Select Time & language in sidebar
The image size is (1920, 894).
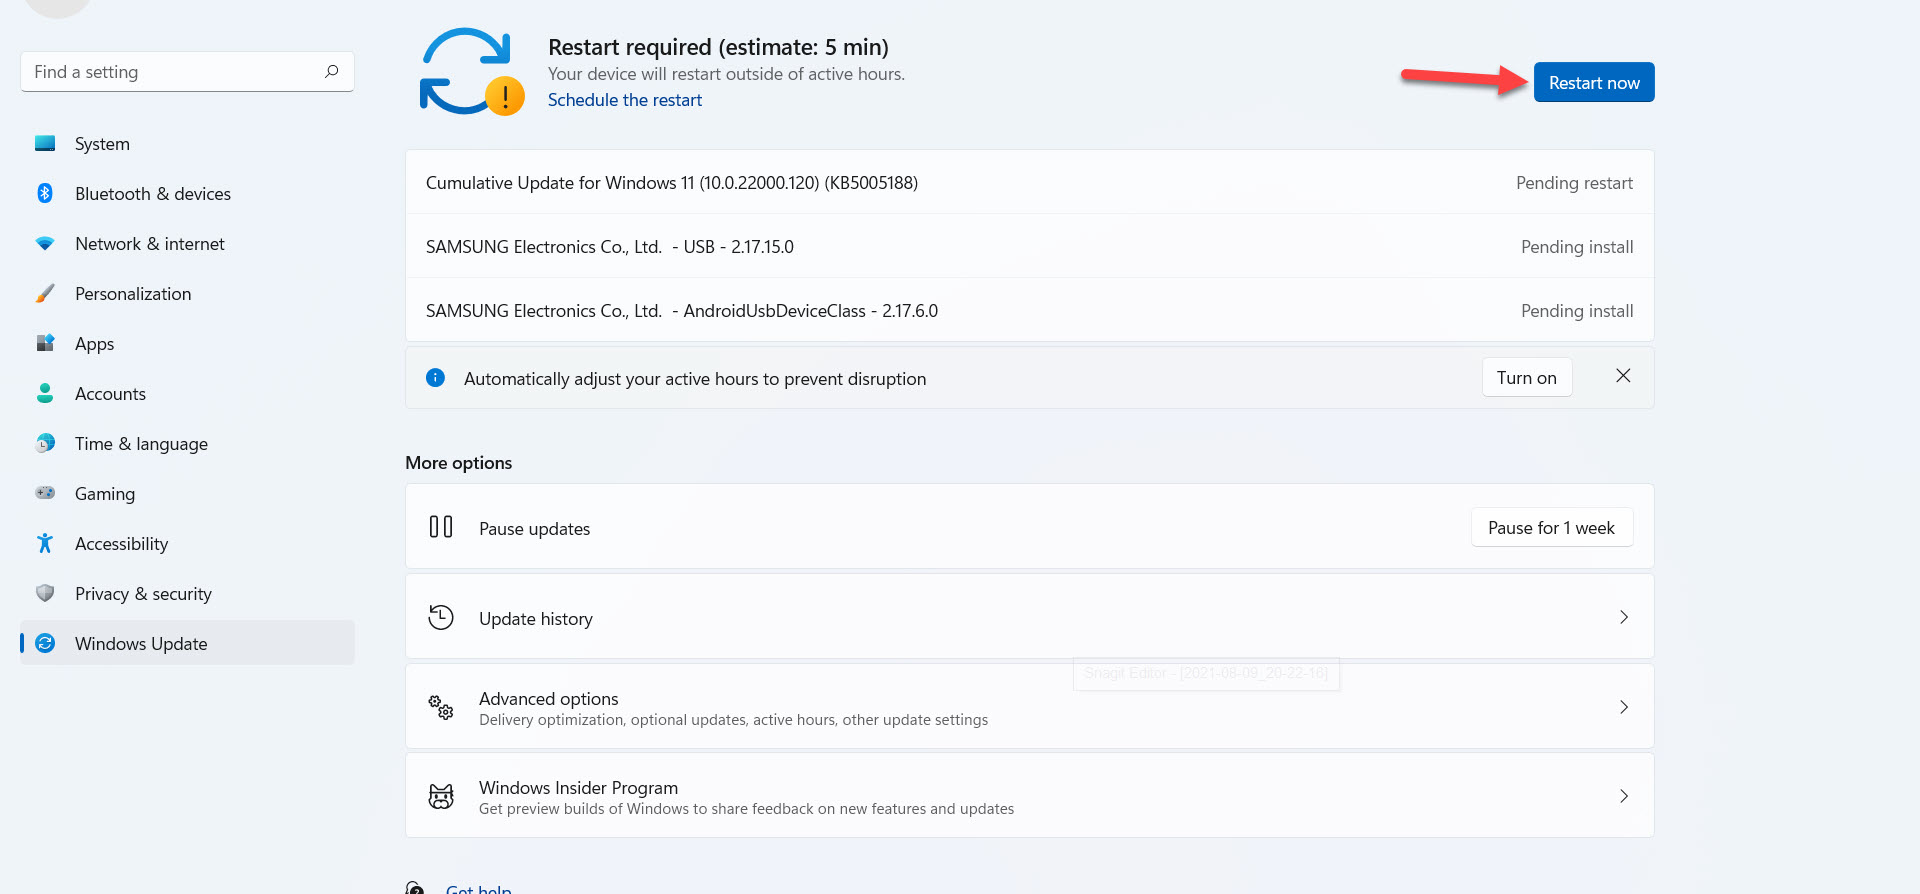[141, 444]
